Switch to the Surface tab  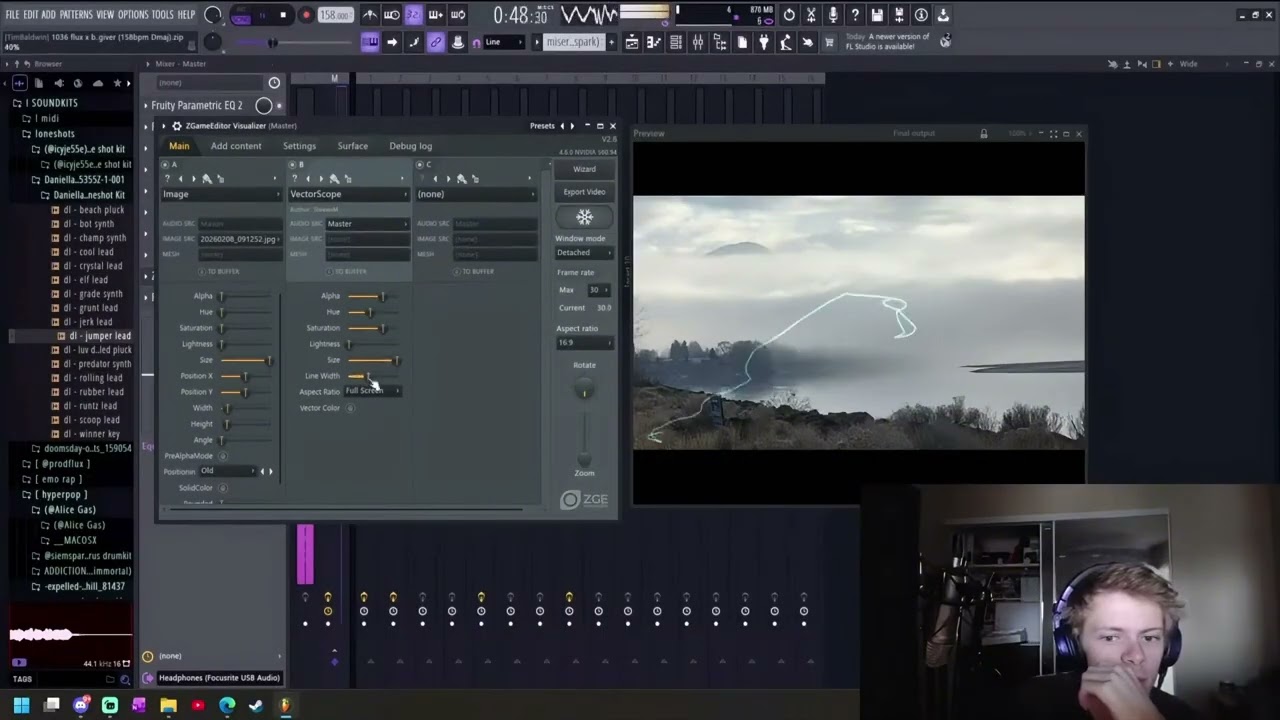coord(353,146)
